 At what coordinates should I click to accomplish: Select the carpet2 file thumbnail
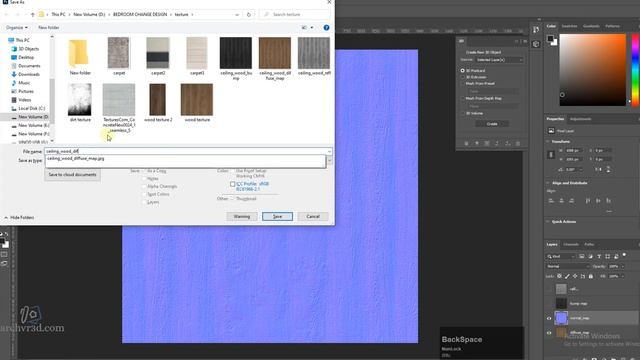(158, 56)
